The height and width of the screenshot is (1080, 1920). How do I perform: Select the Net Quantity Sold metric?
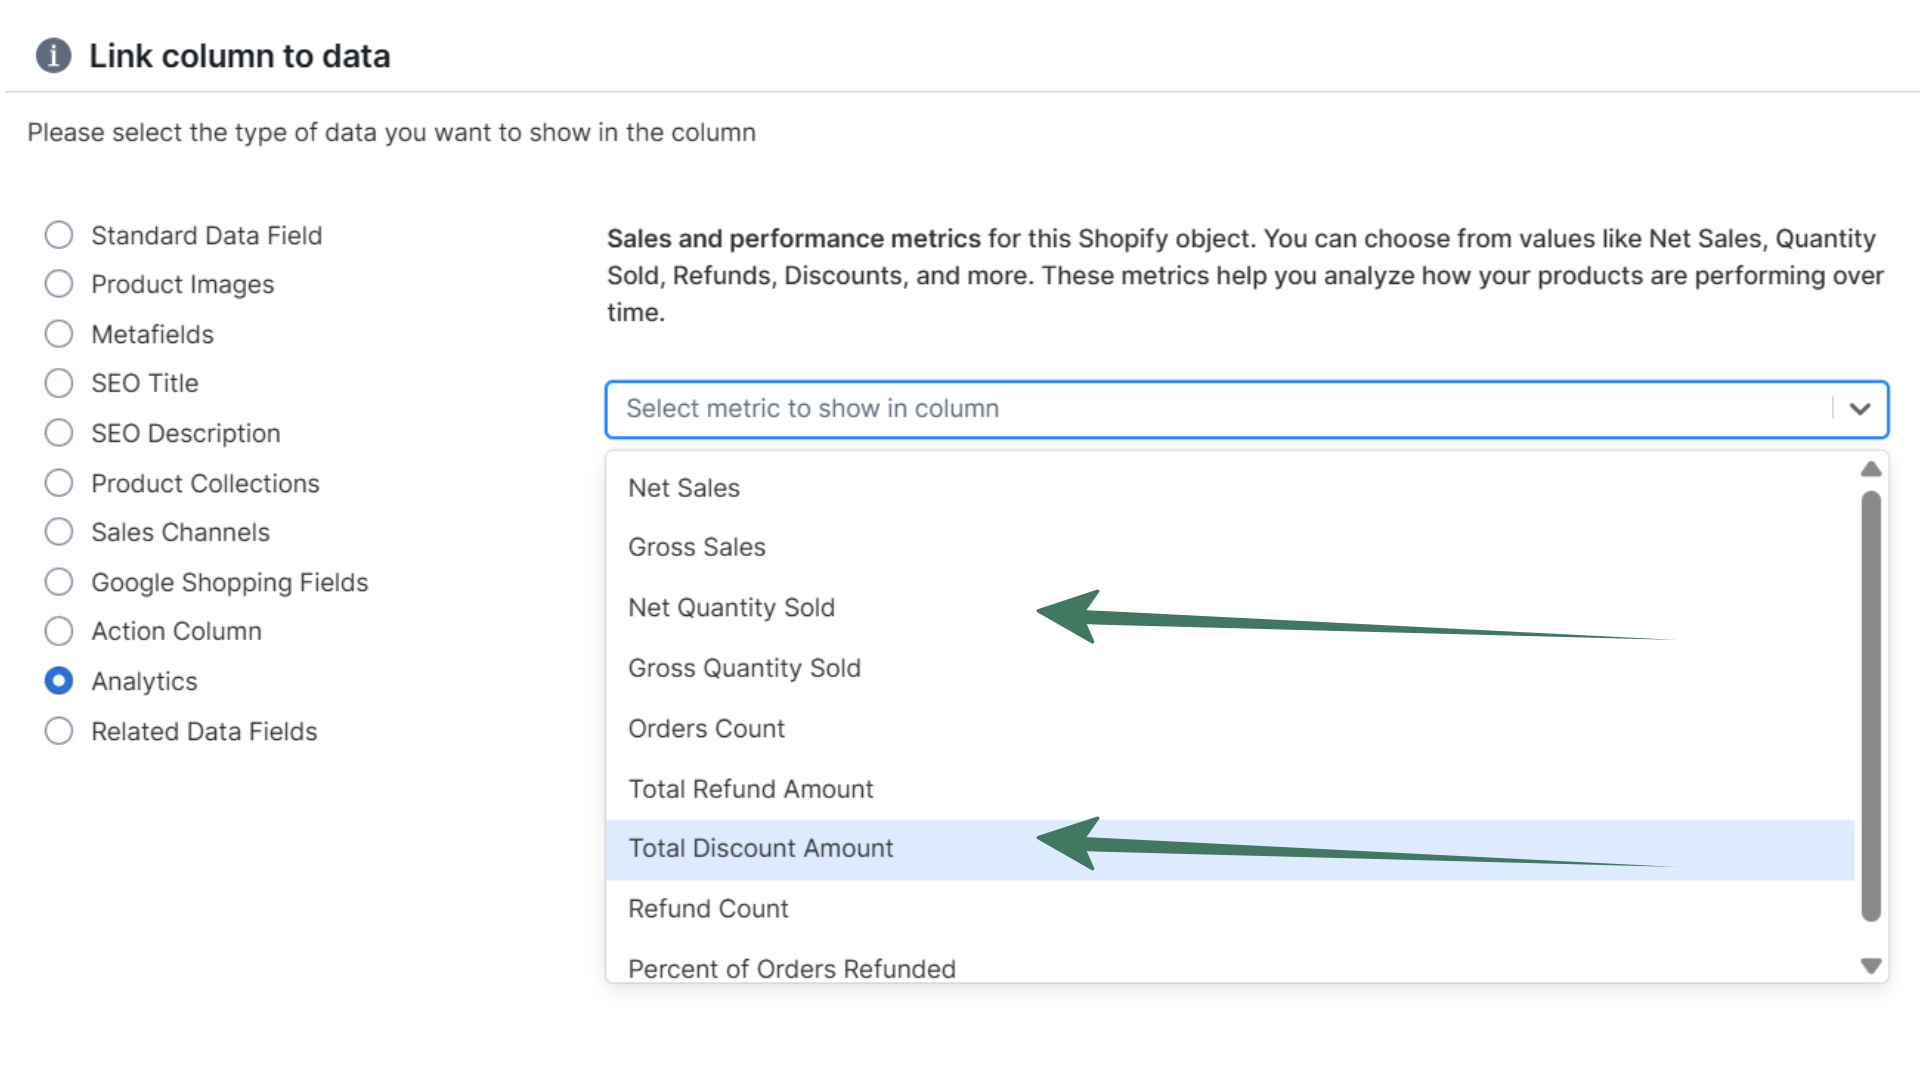(x=732, y=607)
